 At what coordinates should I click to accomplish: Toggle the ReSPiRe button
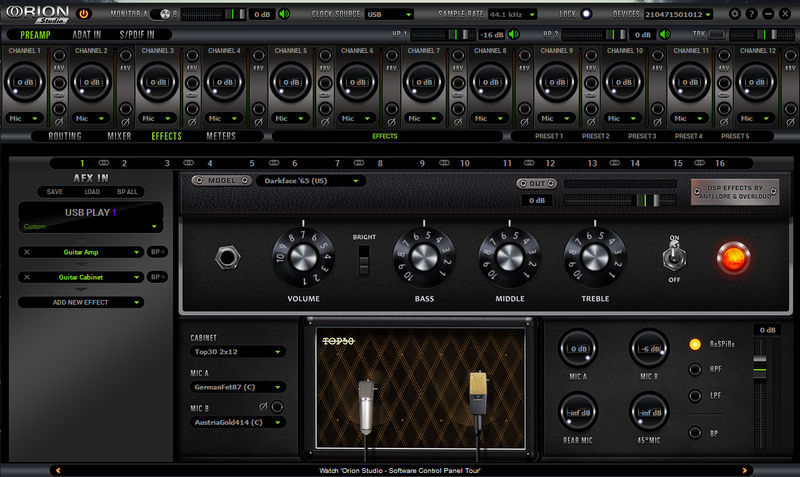click(x=695, y=344)
